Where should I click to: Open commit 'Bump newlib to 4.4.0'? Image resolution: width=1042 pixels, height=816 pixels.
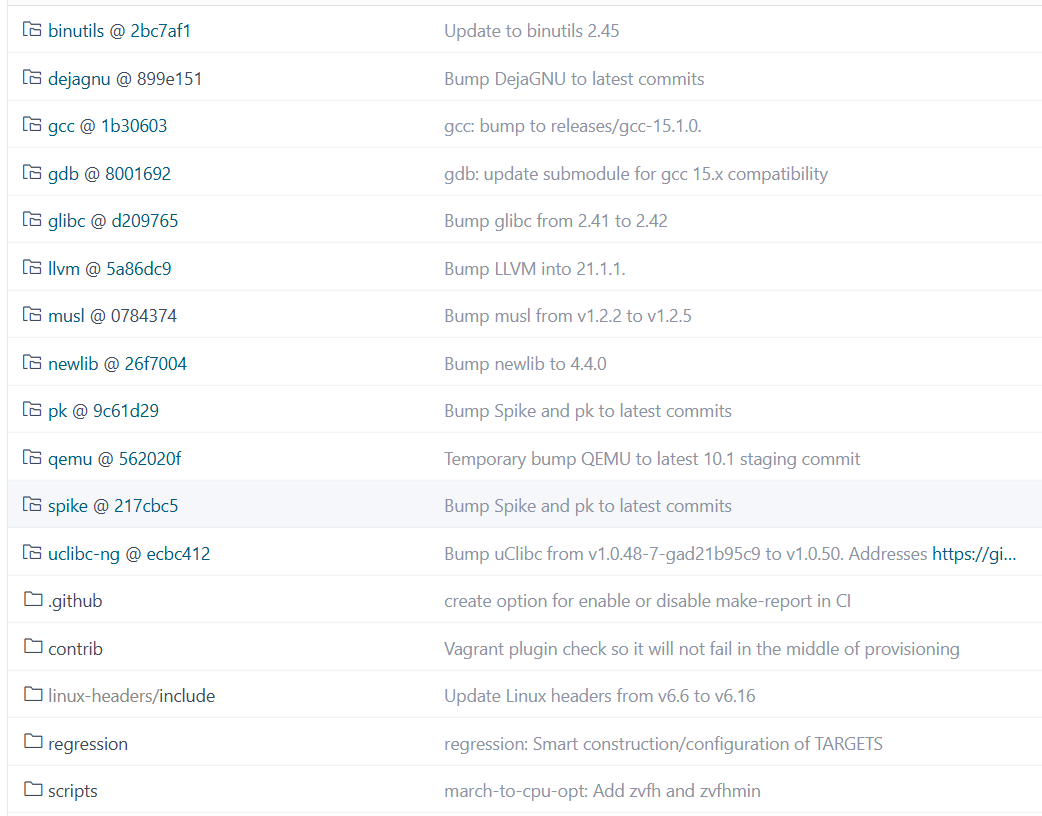pos(525,363)
